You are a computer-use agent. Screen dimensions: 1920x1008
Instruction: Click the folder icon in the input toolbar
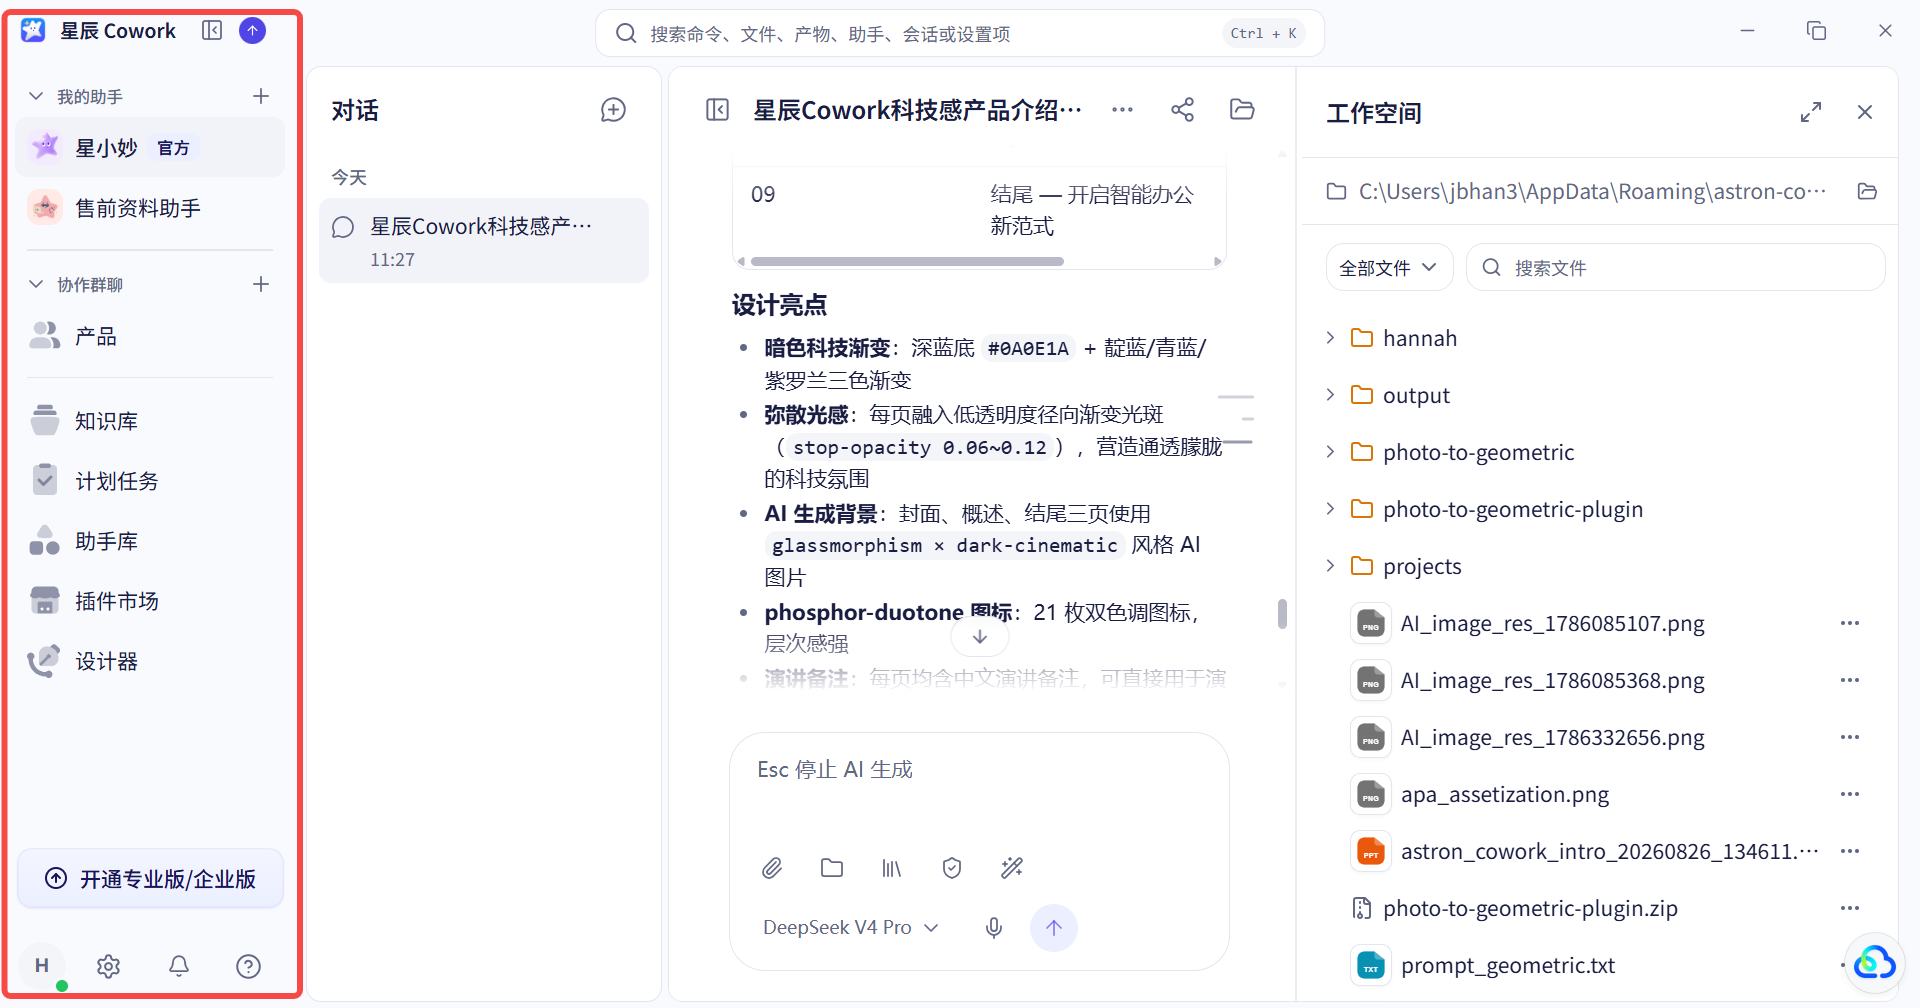[832, 868]
